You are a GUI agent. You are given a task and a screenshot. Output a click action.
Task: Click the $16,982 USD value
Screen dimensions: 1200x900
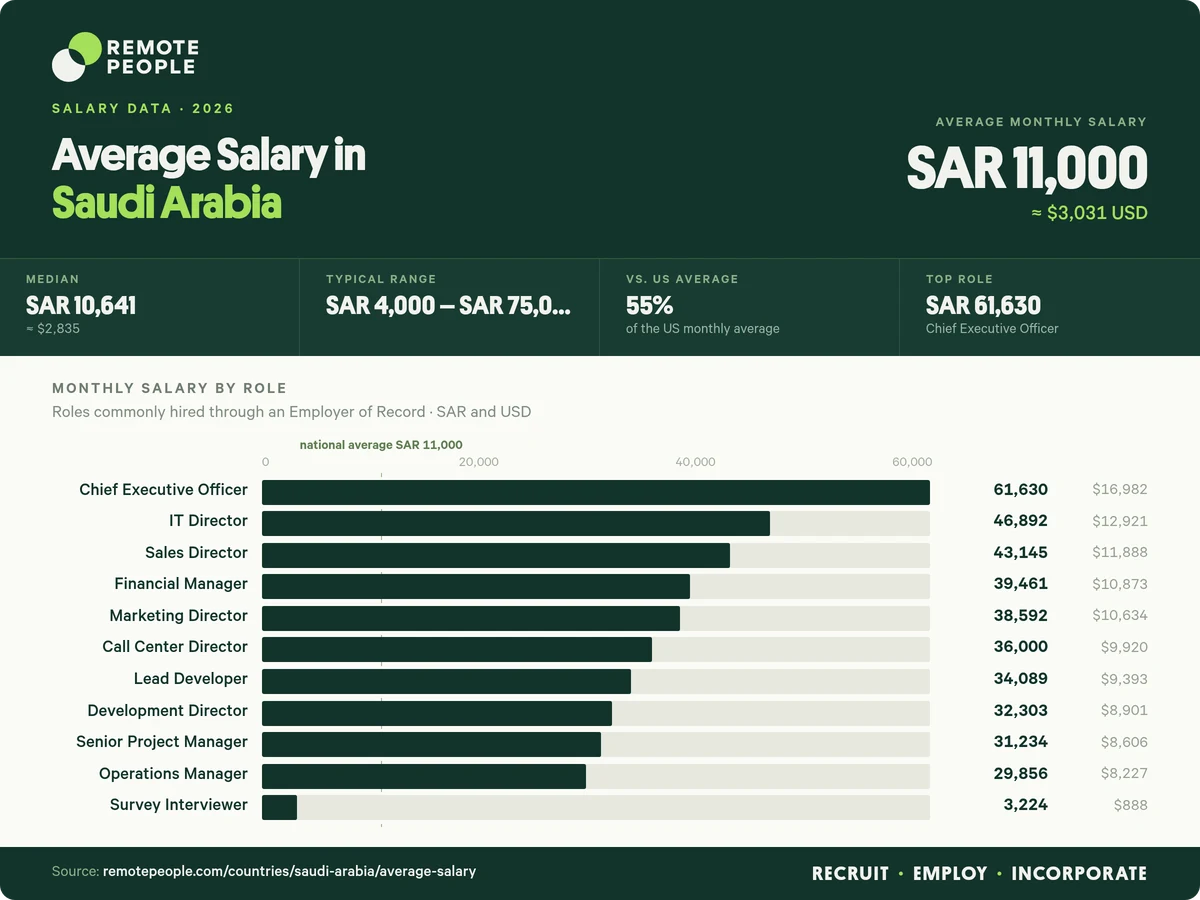[x=1120, y=489]
